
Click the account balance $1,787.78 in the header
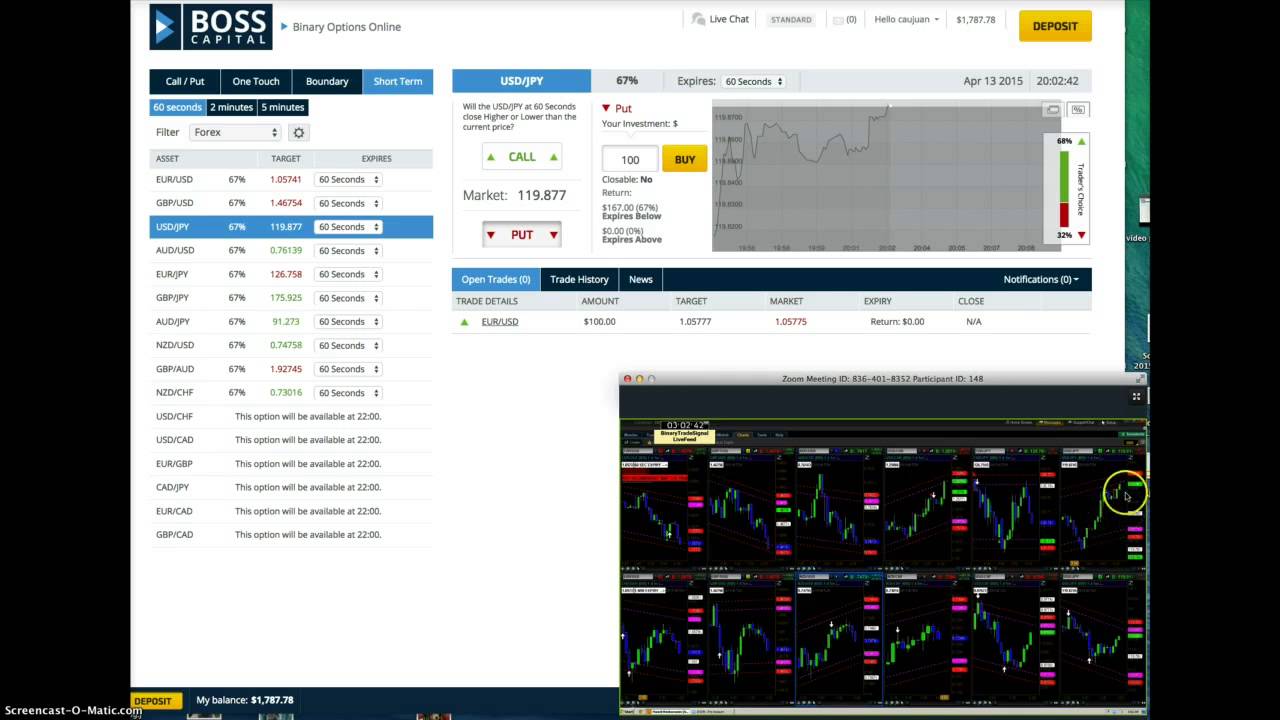[975, 20]
